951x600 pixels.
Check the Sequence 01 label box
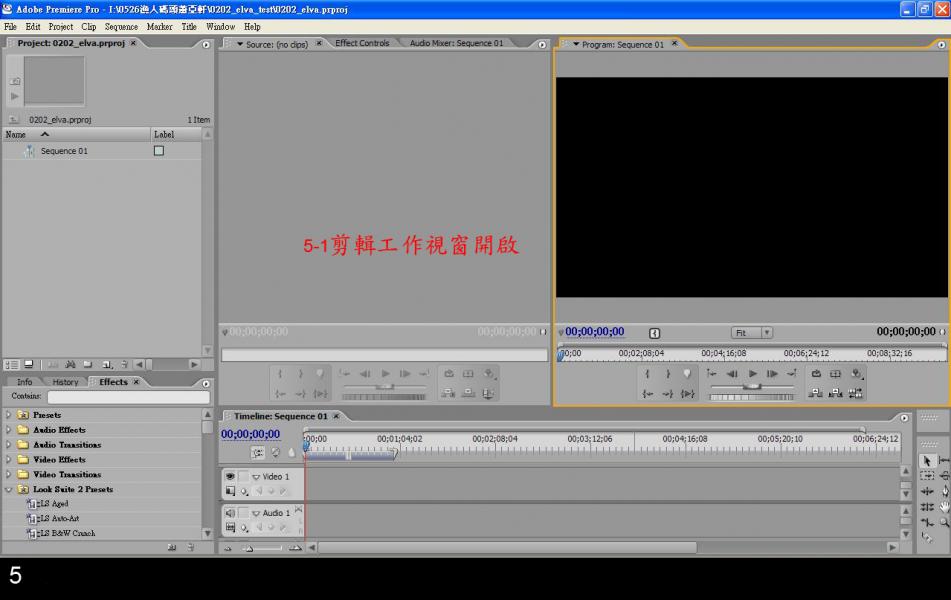(158, 151)
